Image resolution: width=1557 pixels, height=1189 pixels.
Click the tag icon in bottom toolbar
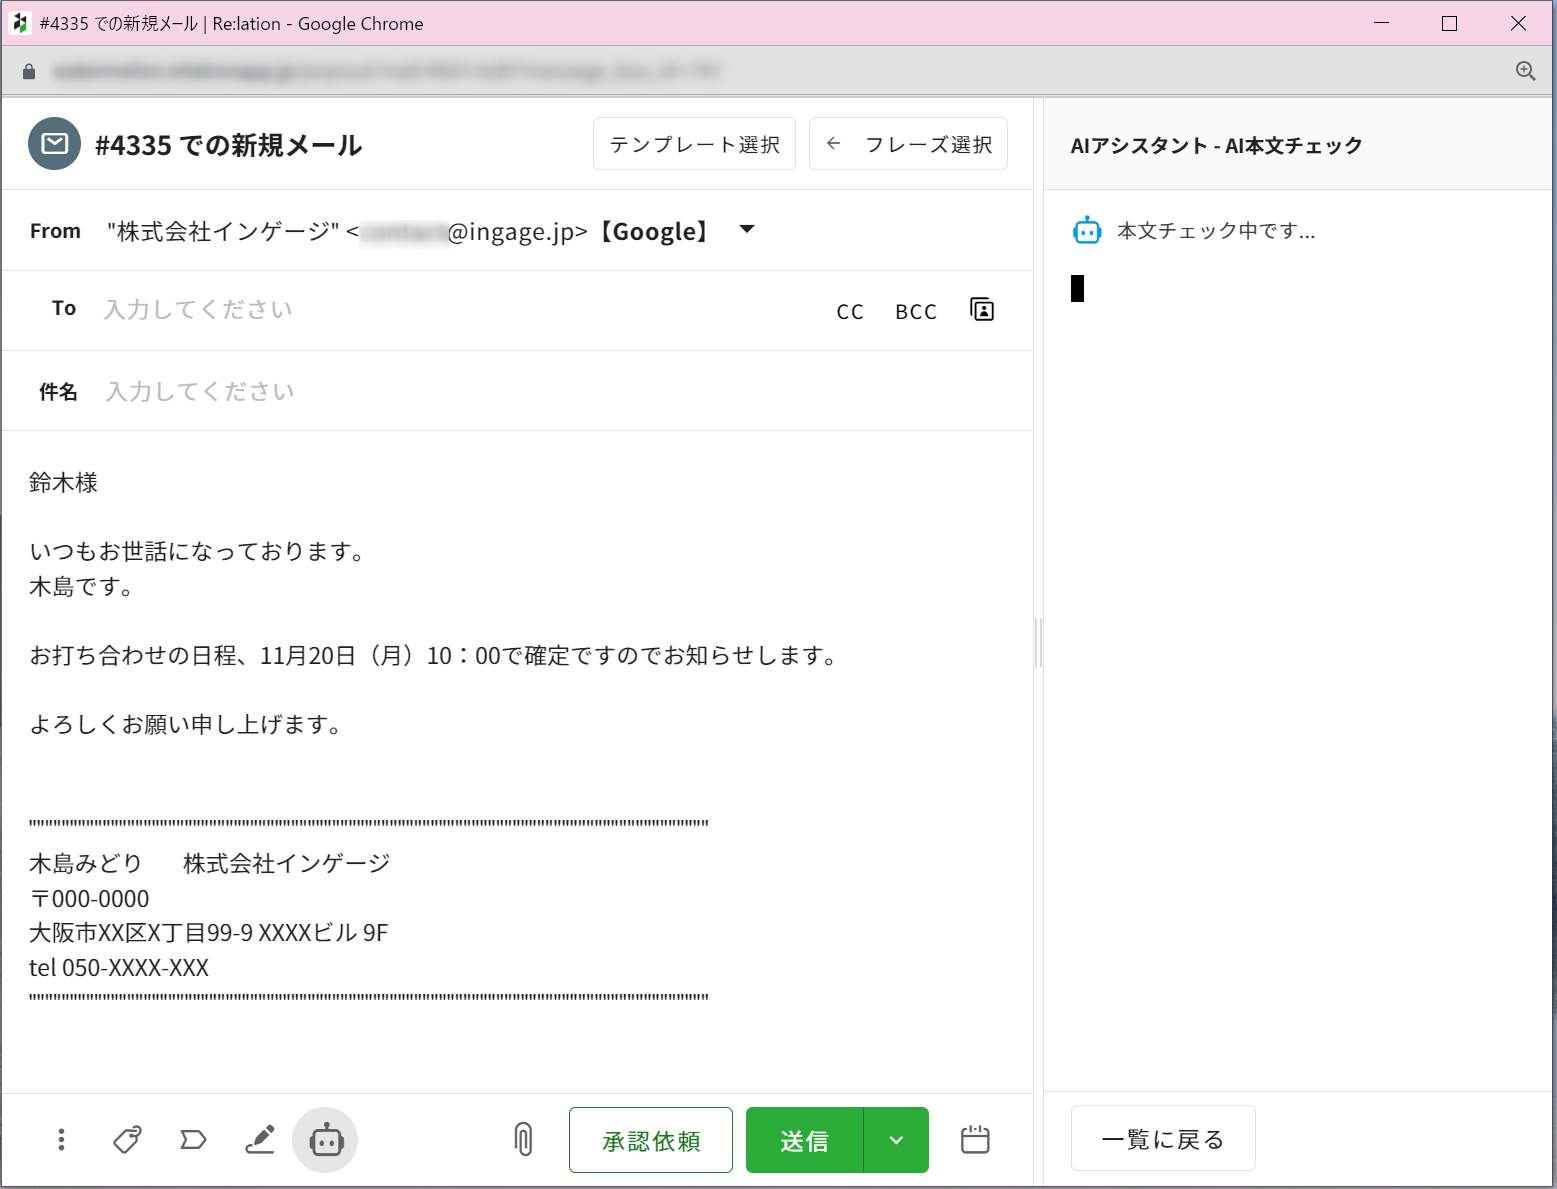click(x=127, y=1139)
